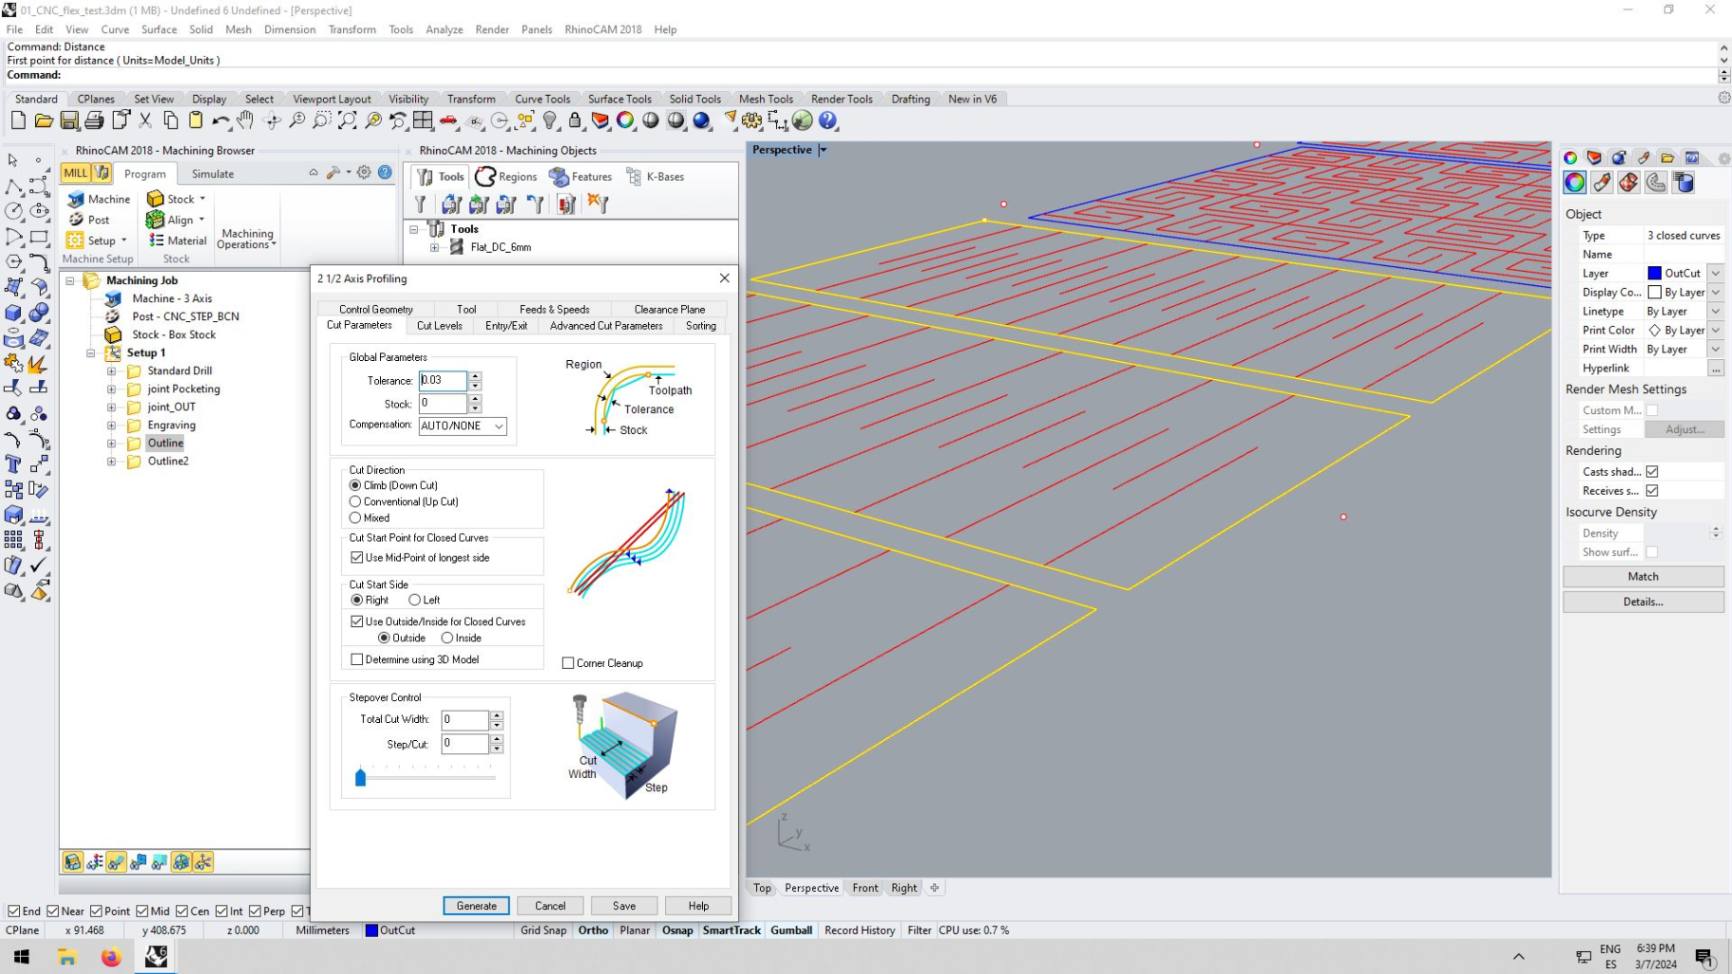Click the Help button in profiling dialog
The width and height of the screenshot is (1732, 974).
click(698, 906)
